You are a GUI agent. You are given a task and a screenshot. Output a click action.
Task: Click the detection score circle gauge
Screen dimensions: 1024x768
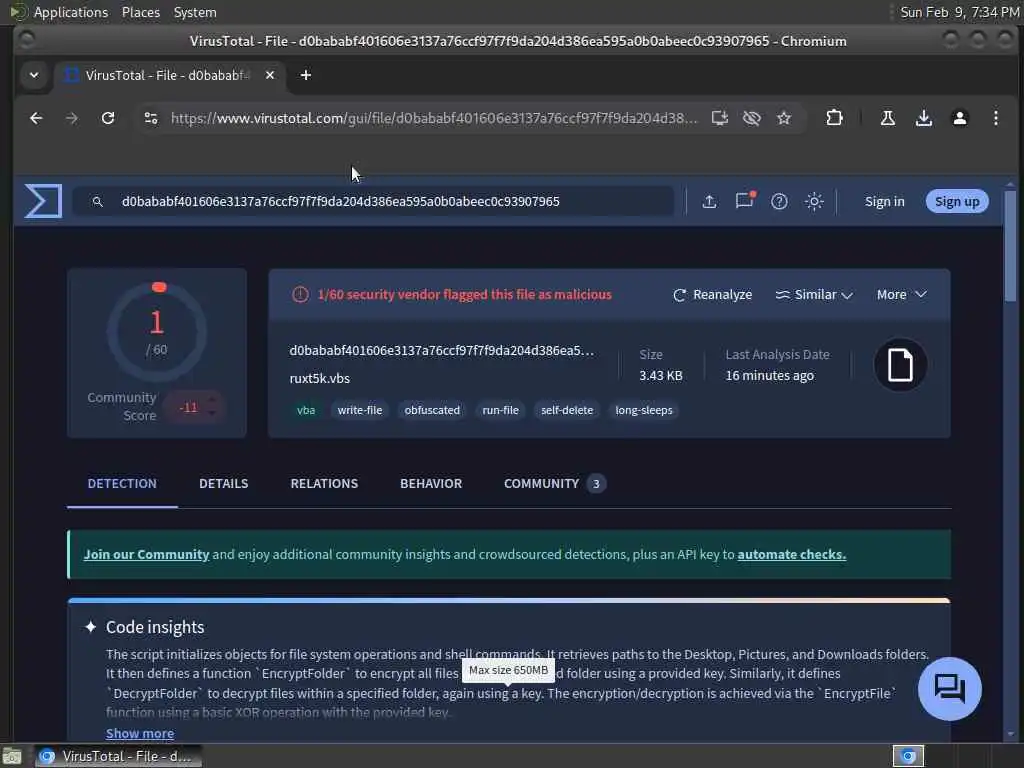[x=157, y=332]
